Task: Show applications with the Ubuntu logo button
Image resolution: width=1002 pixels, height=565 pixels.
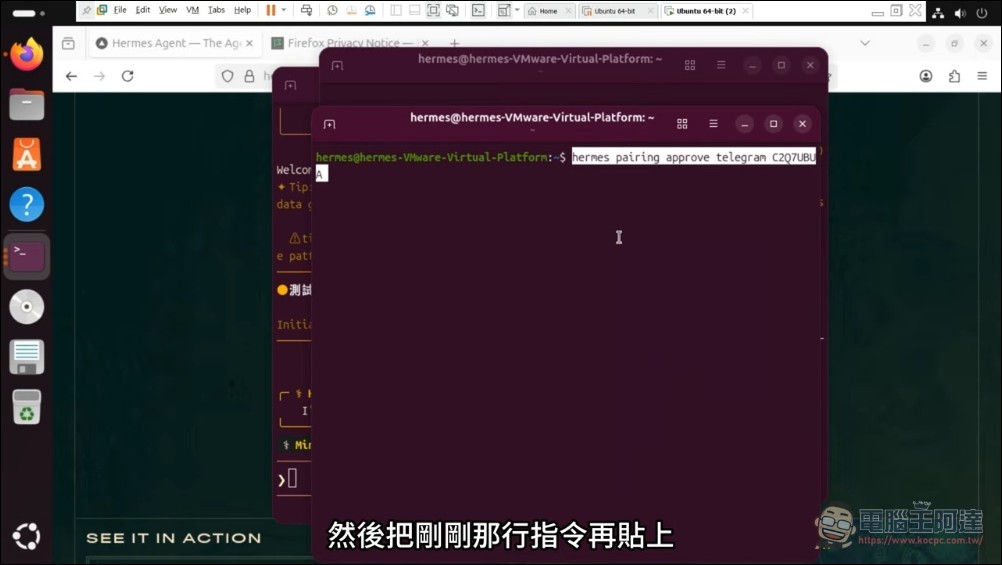Action: click(26, 536)
